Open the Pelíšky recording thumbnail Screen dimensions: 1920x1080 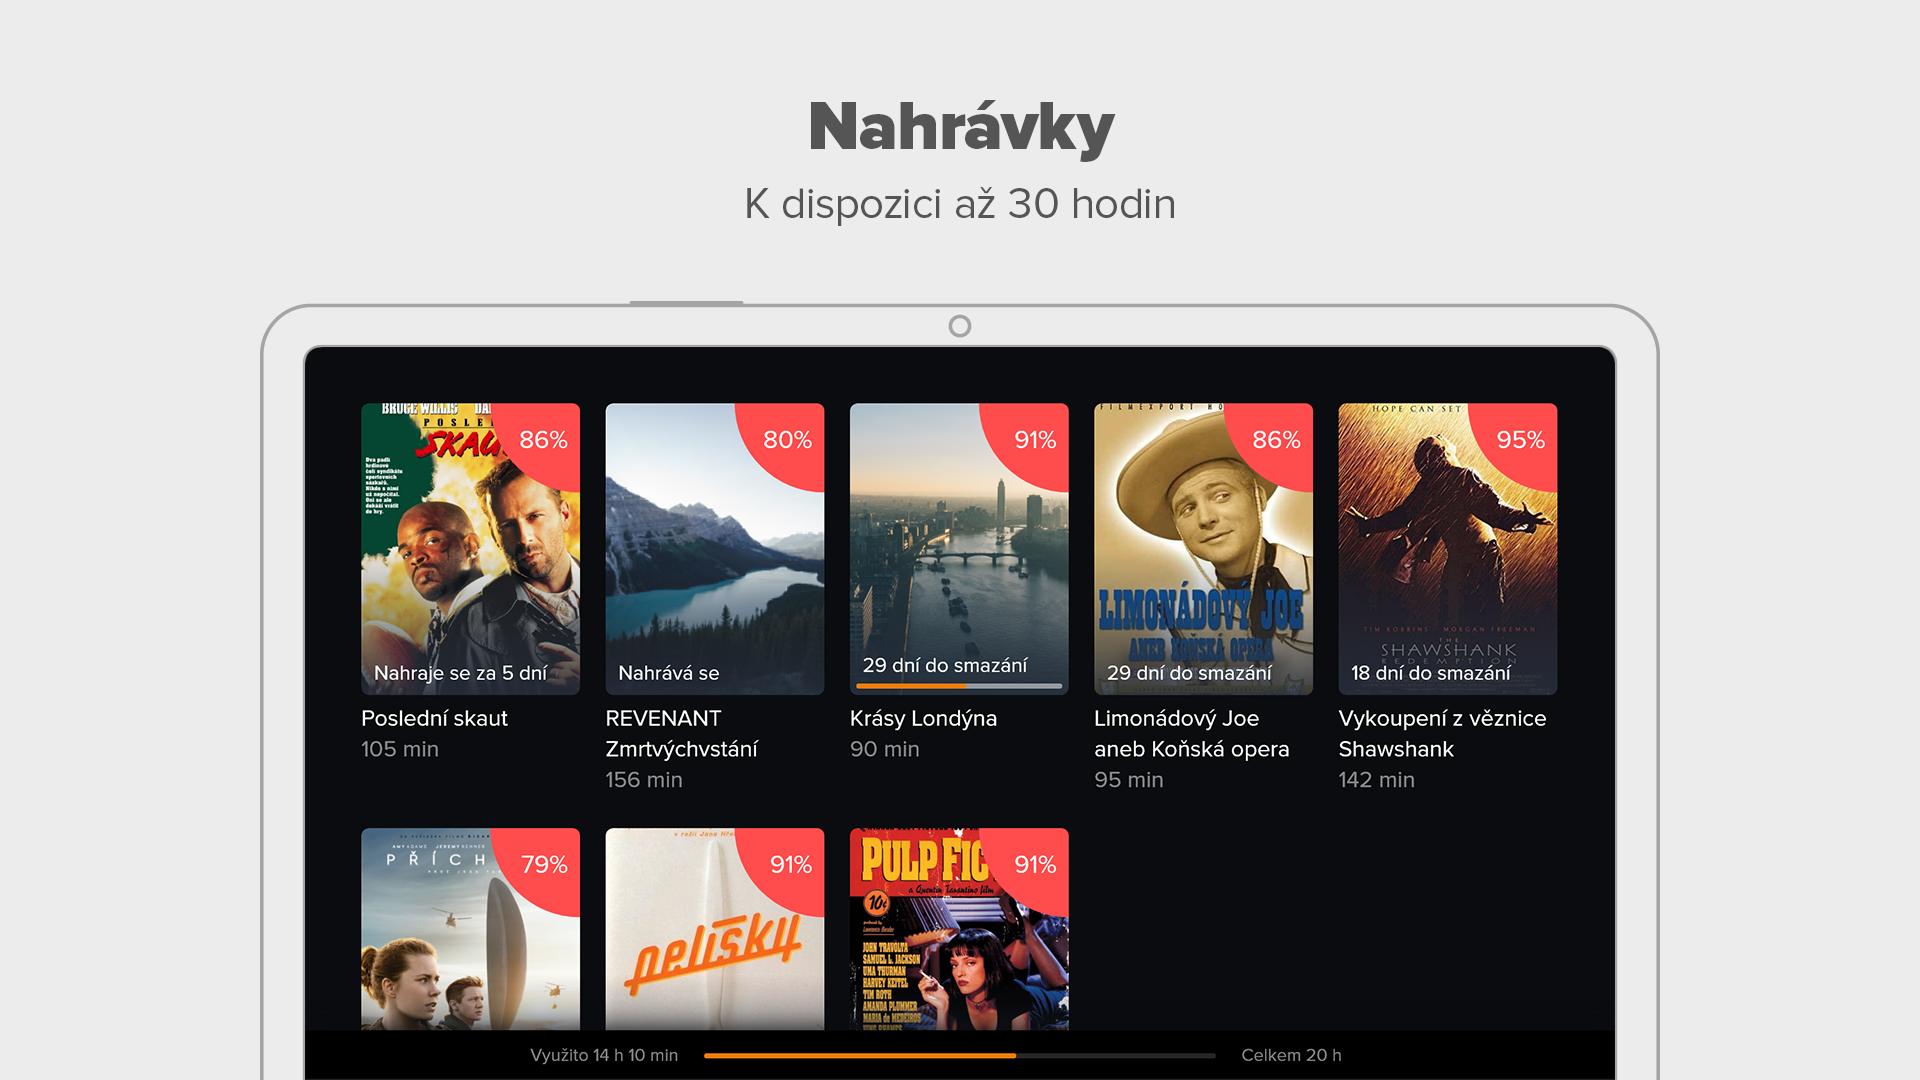coord(715,929)
